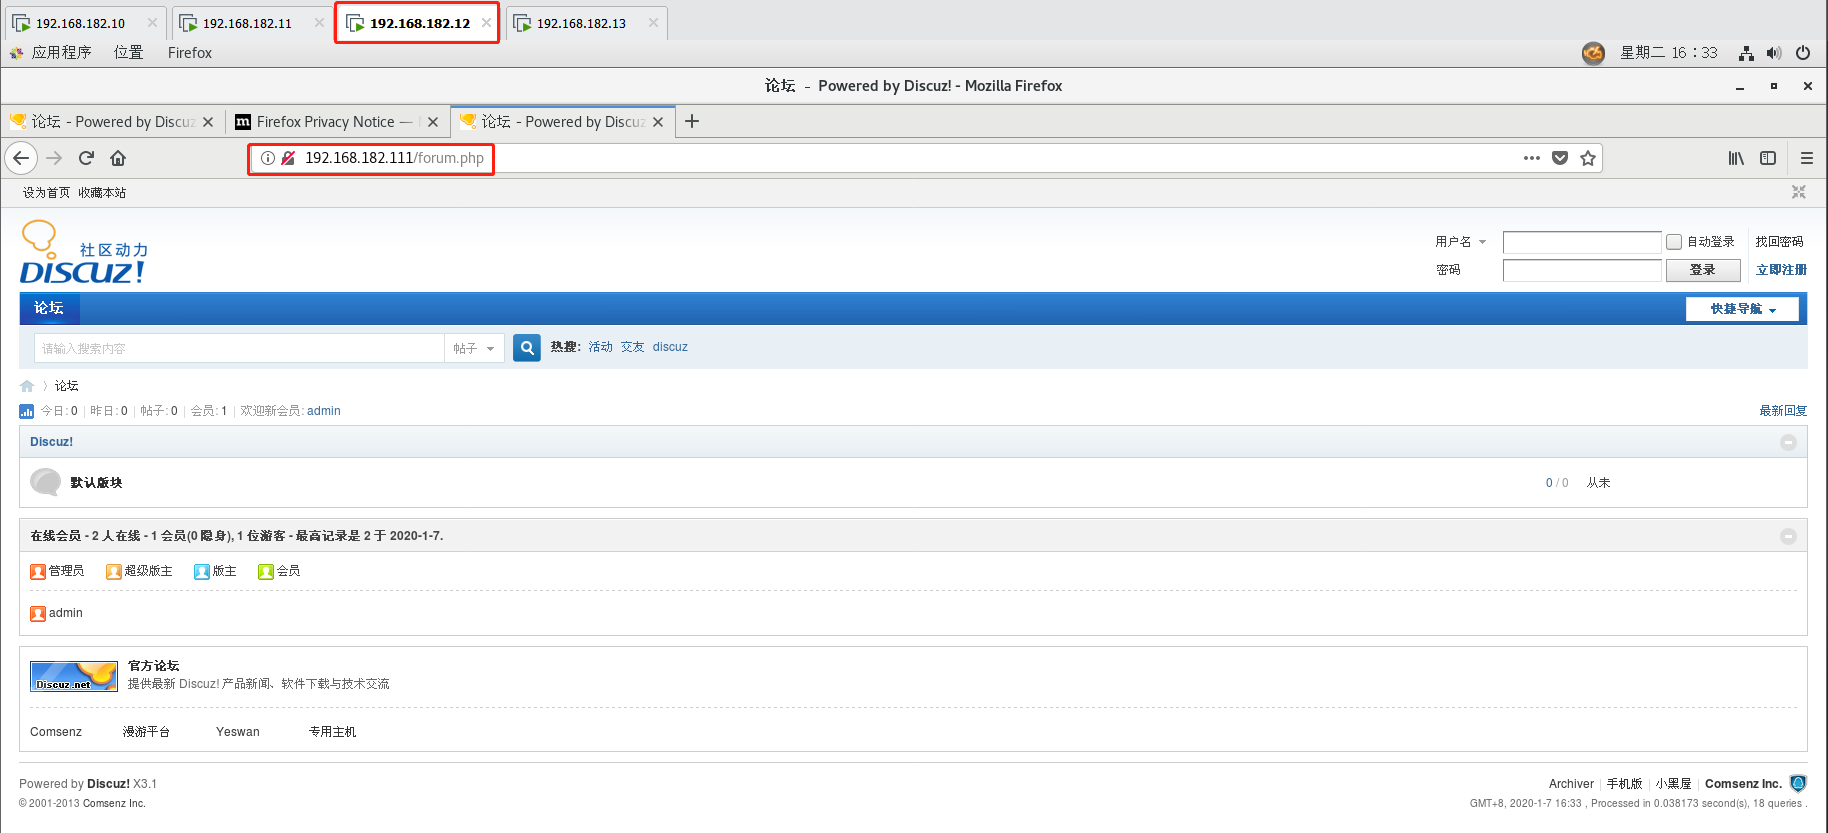Image resolution: width=1828 pixels, height=833 pixels.
Task: Click the 找回密码 link
Action: click(1779, 242)
